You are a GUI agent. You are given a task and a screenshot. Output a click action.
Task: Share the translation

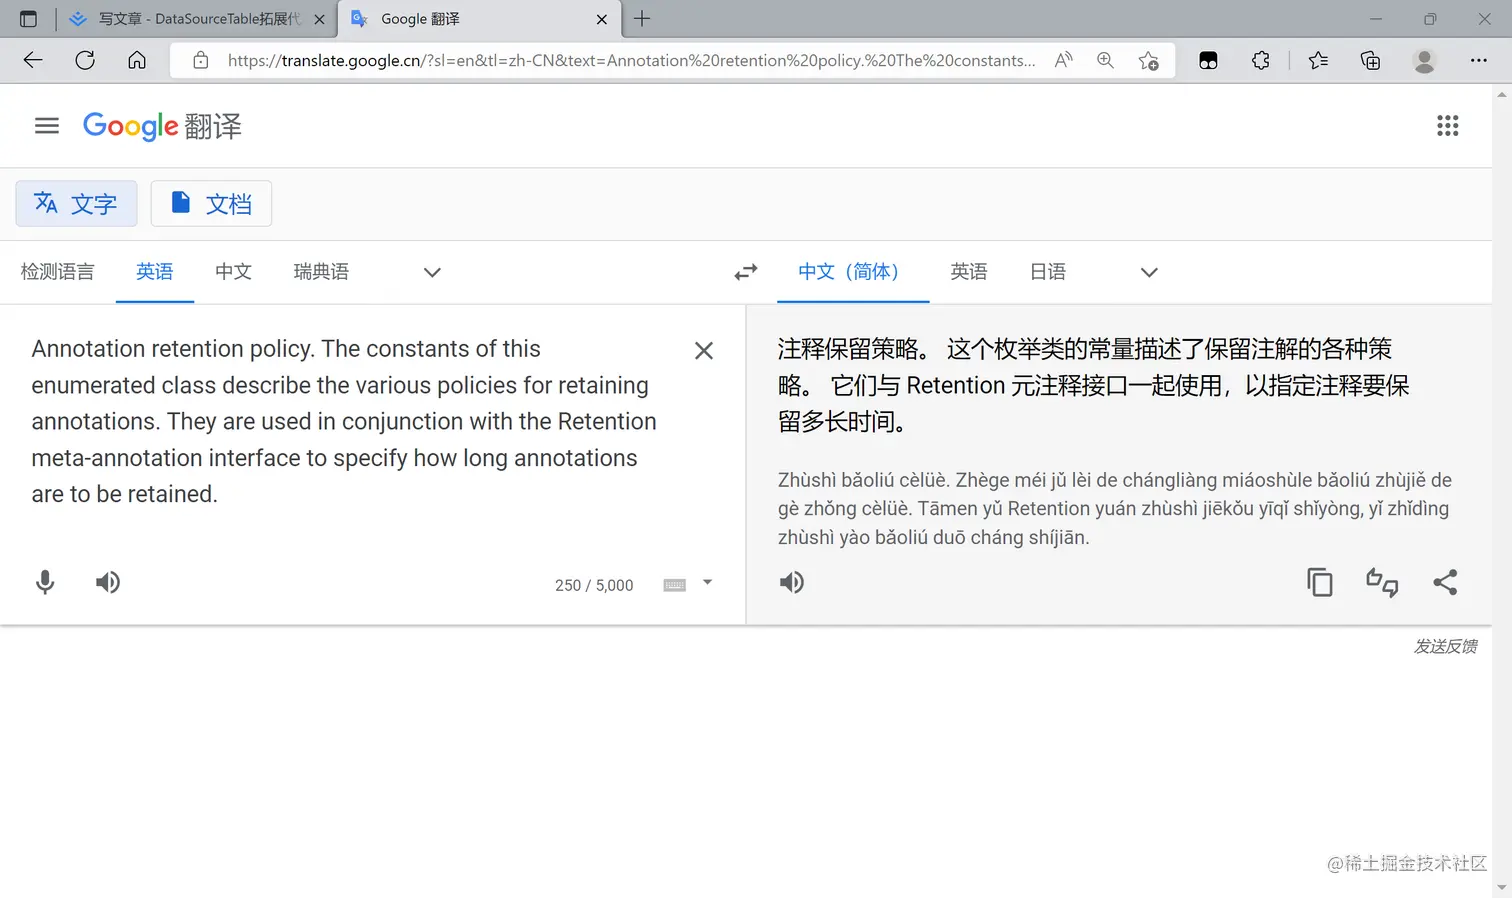pyautogui.click(x=1445, y=582)
